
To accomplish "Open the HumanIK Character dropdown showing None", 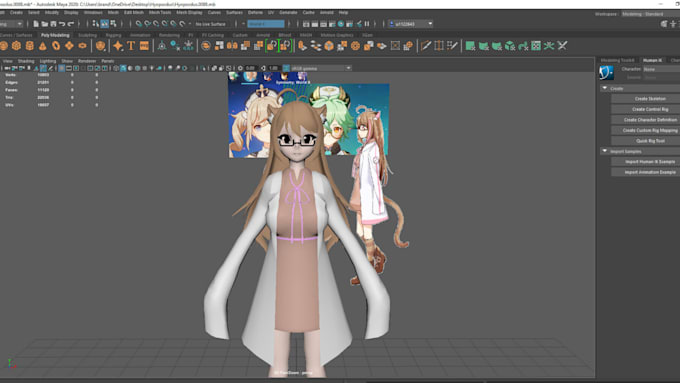I will [661, 69].
